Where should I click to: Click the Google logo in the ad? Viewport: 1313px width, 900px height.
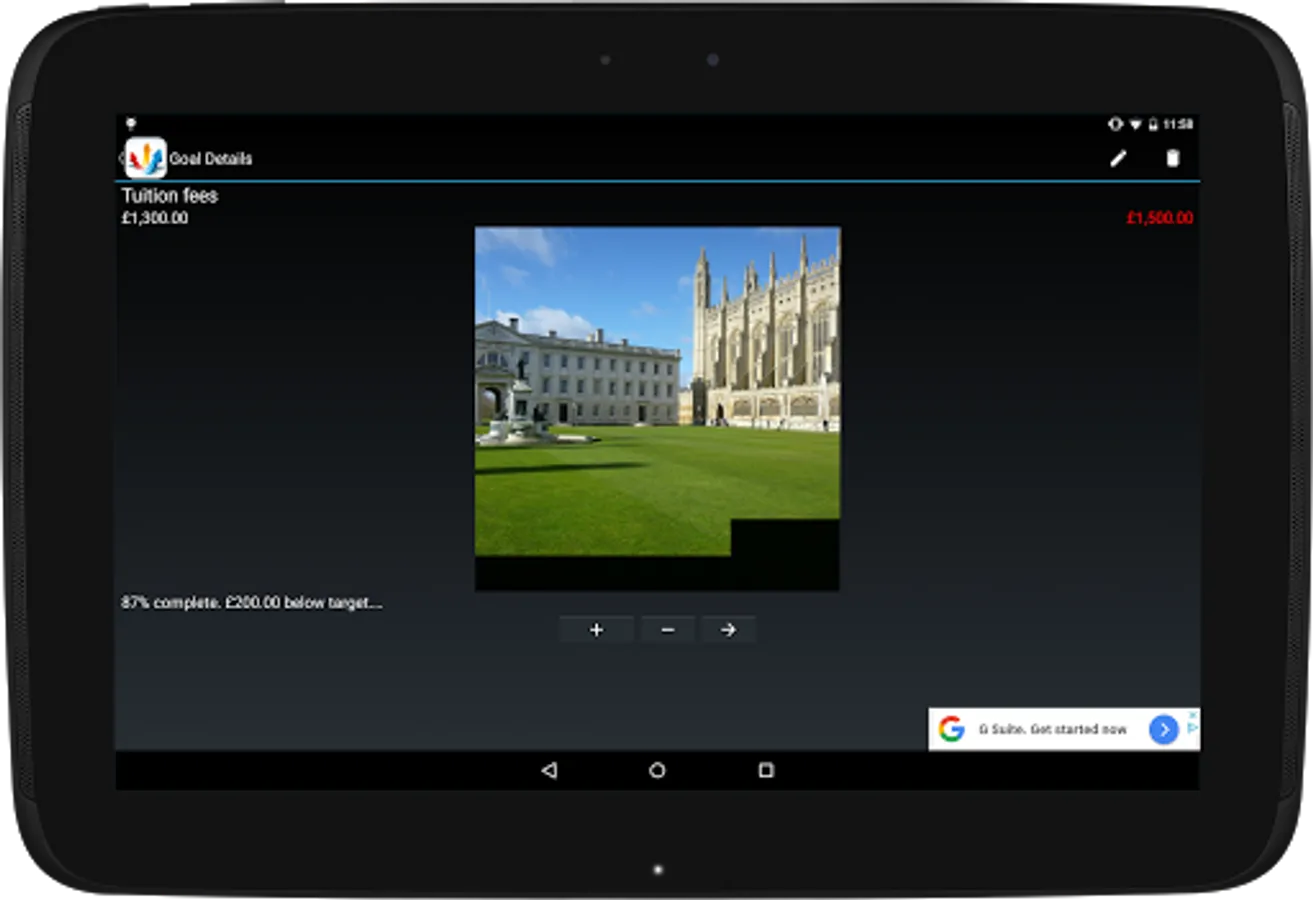(951, 730)
